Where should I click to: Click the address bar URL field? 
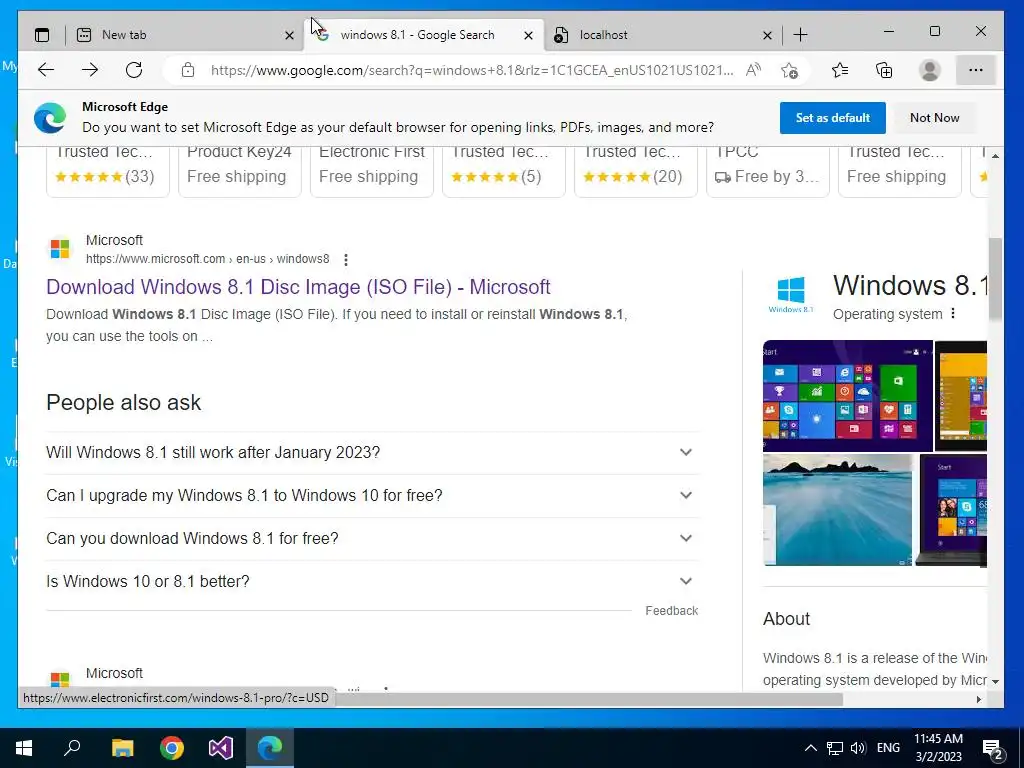point(472,70)
